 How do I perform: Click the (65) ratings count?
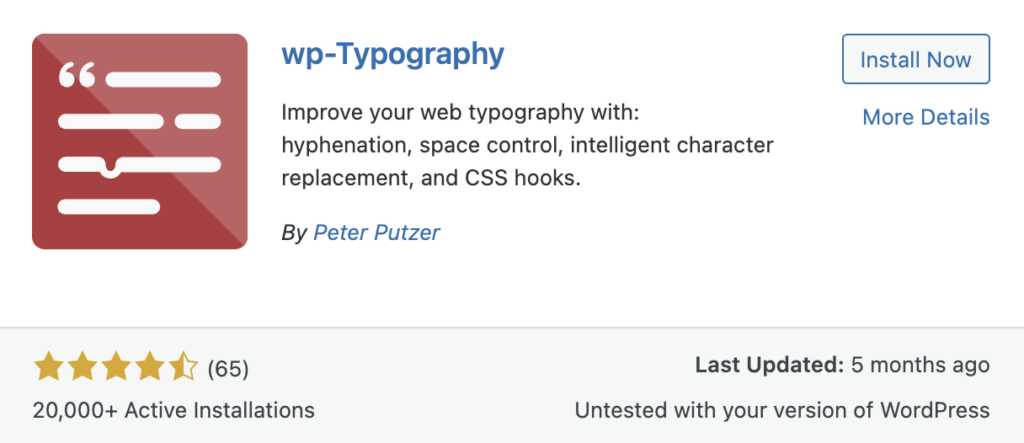click(x=227, y=369)
